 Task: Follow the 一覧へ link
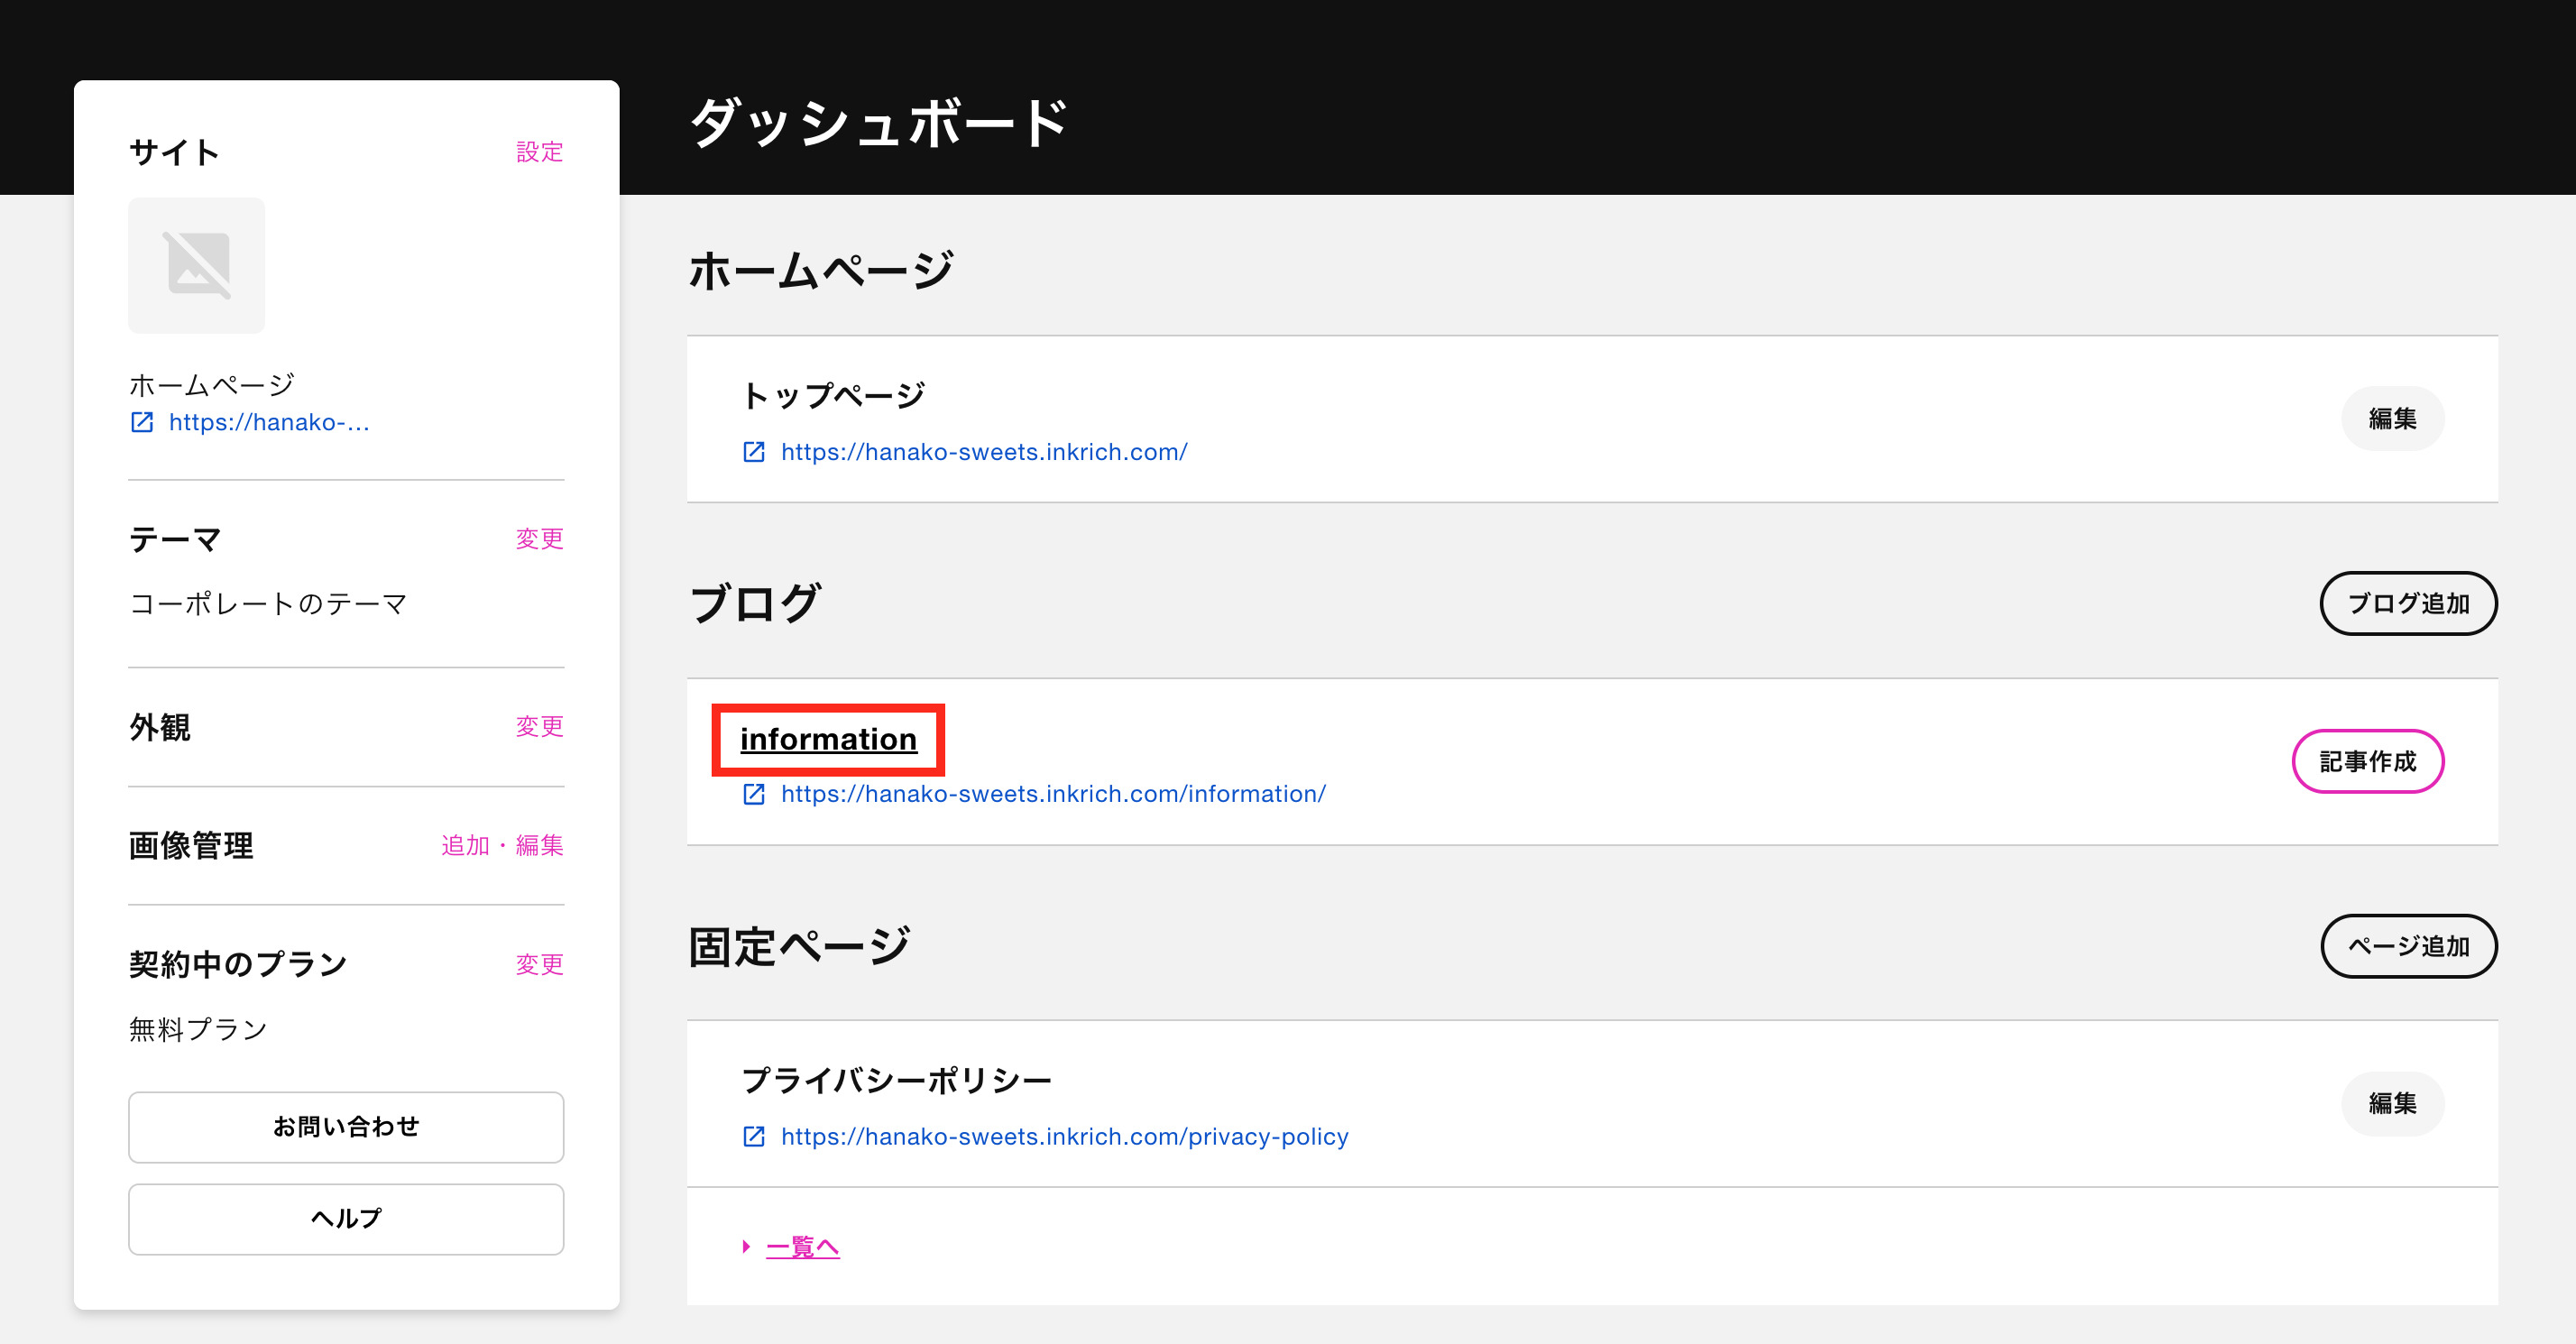coord(802,1247)
